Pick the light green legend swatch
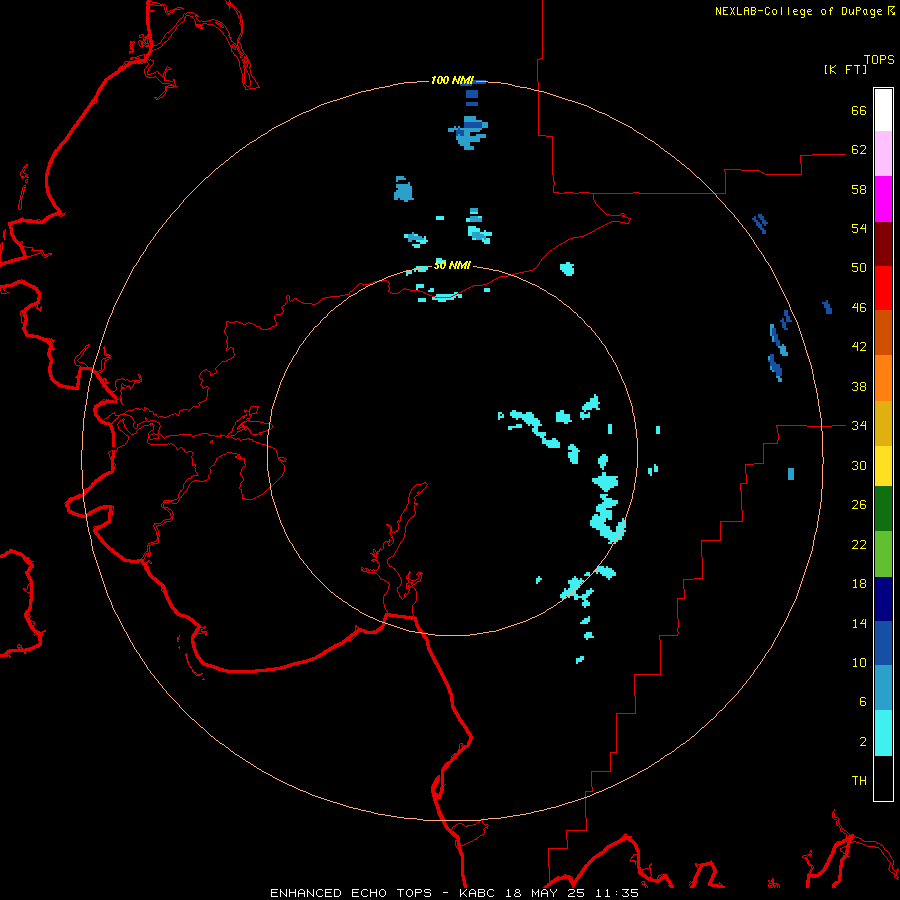The image size is (900, 900). click(x=883, y=554)
